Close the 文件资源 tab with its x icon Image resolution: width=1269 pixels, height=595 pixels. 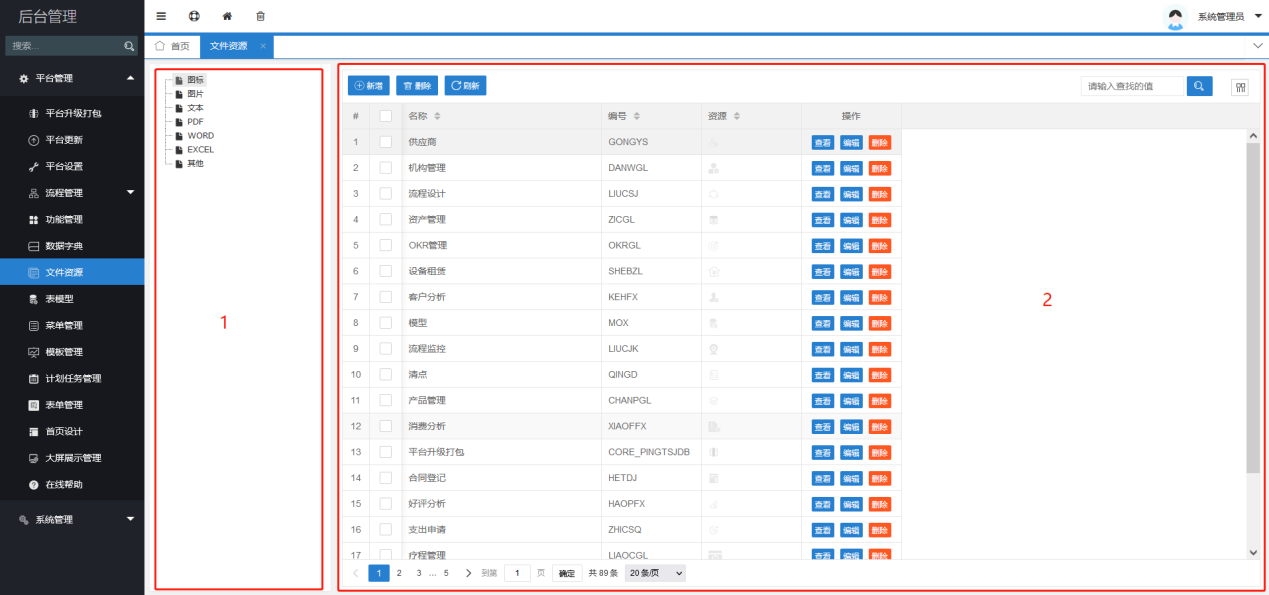coord(263,46)
